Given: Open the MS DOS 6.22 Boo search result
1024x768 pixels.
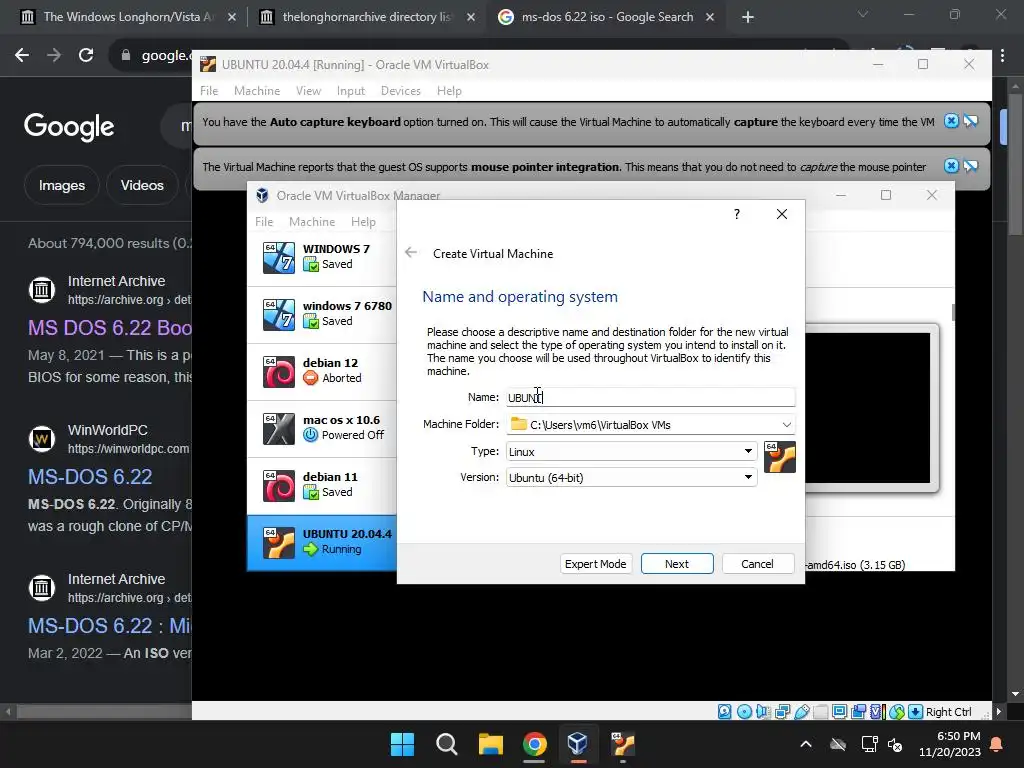Looking at the screenshot, I should [110, 327].
